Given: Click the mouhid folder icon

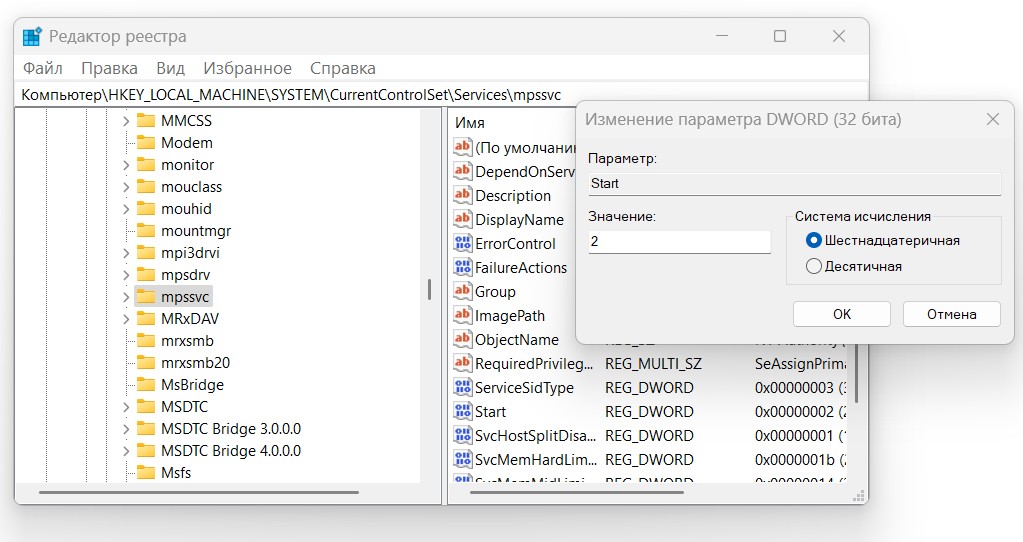Looking at the screenshot, I should click(145, 209).
